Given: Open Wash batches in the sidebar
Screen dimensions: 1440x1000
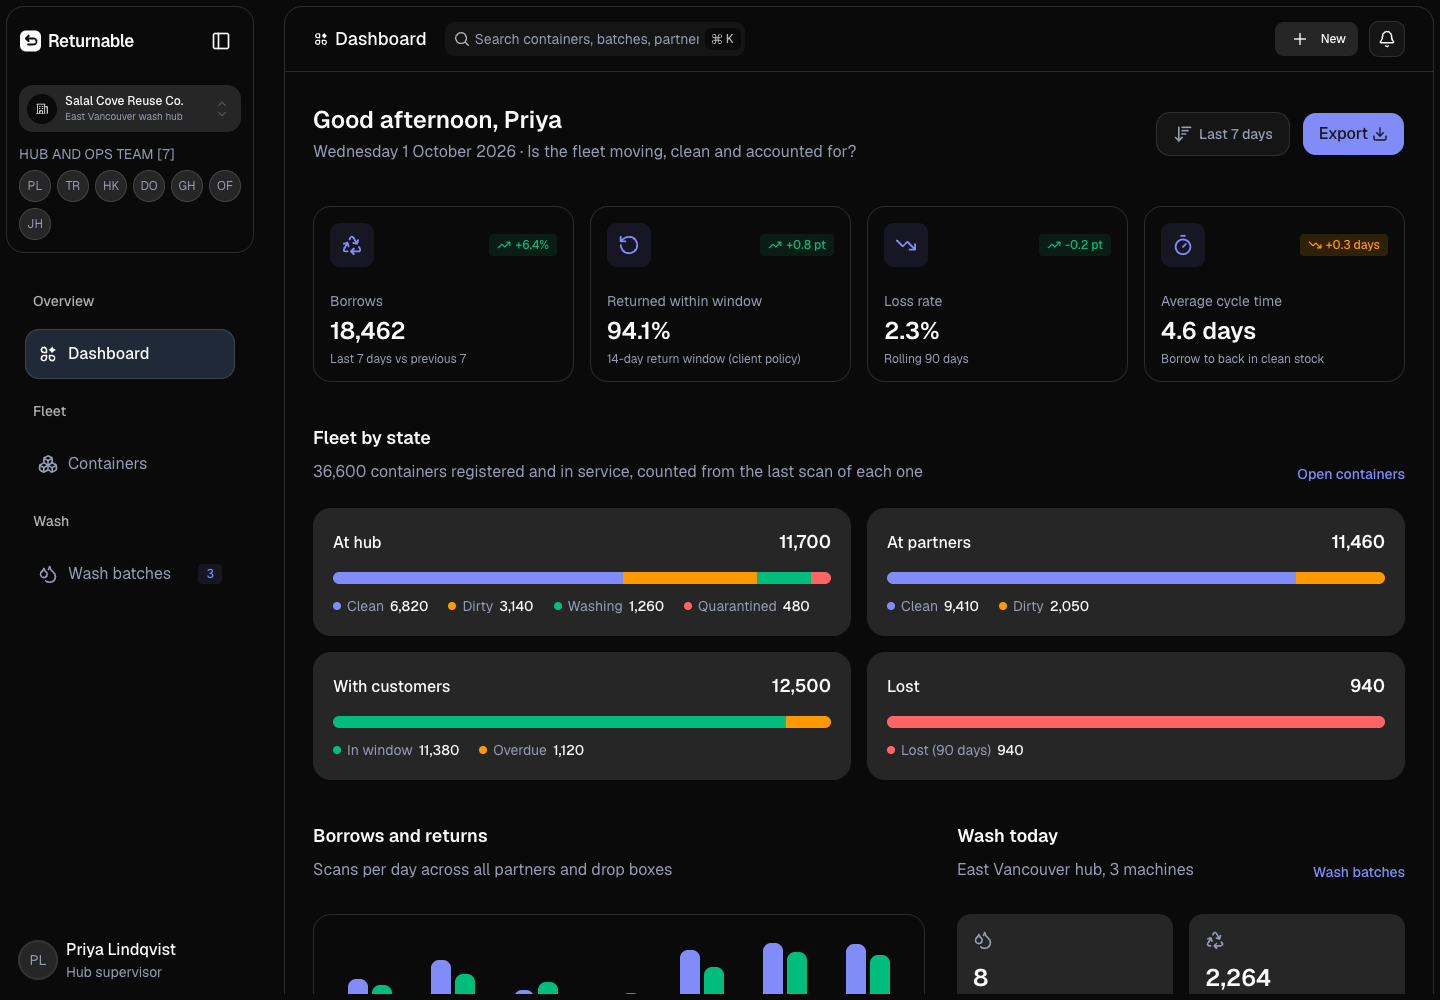Looking at the screenshot, I should (x=130, y=574).
